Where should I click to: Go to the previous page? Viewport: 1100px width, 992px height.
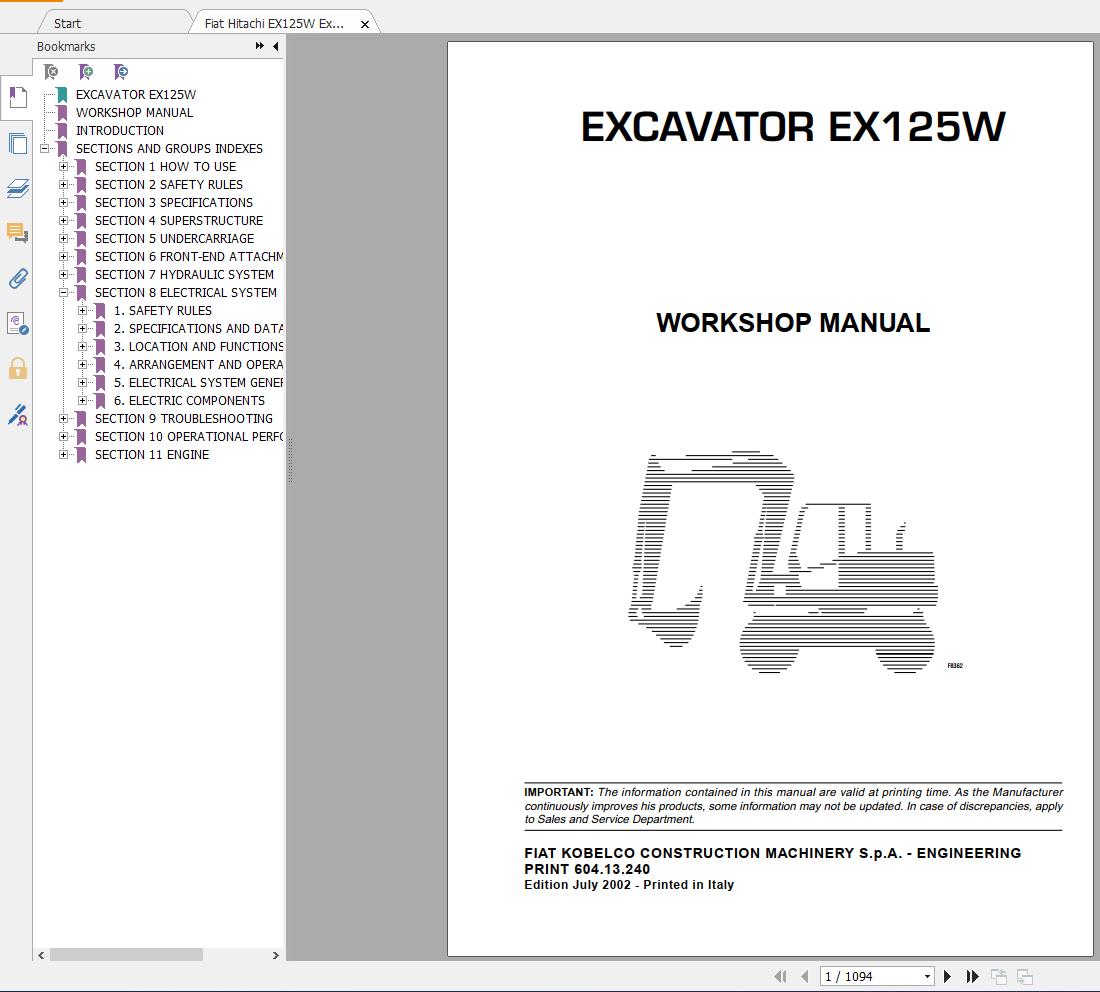pyautogui.click(x=805, y=976)
